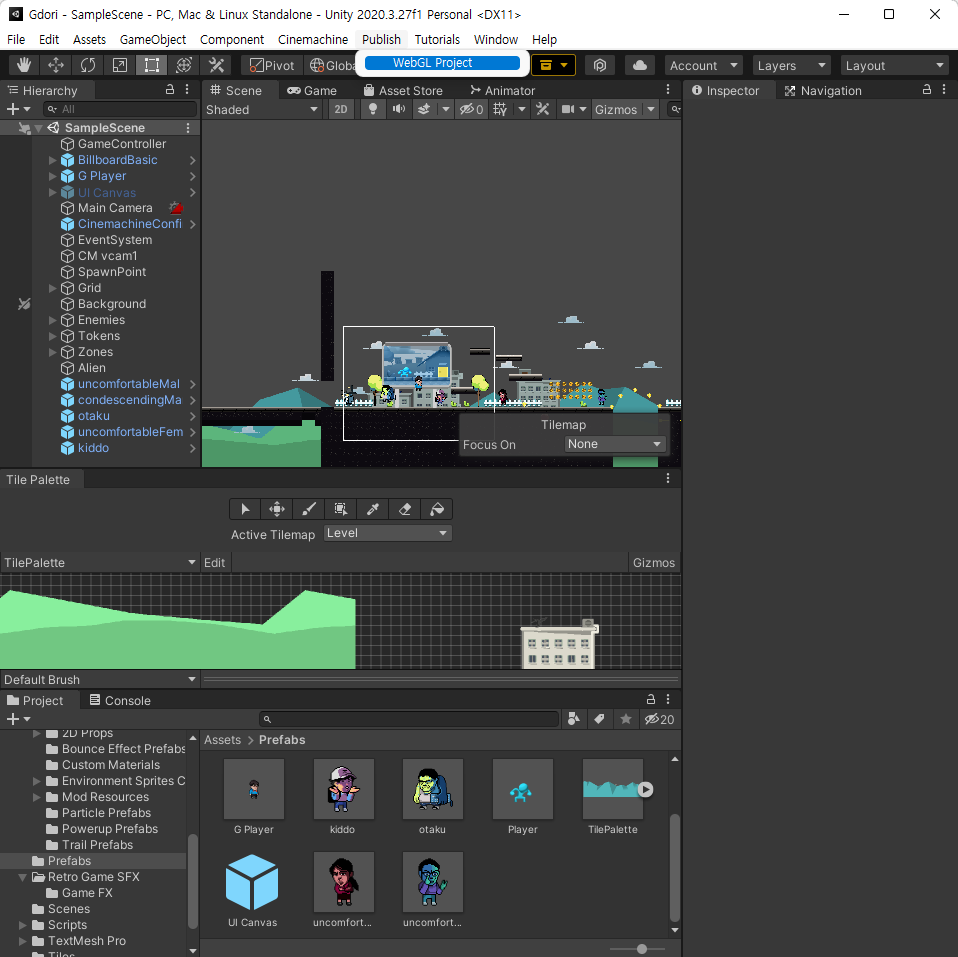Click the Project search field
The width and height of the screenshot is (958, 957).
409,719
